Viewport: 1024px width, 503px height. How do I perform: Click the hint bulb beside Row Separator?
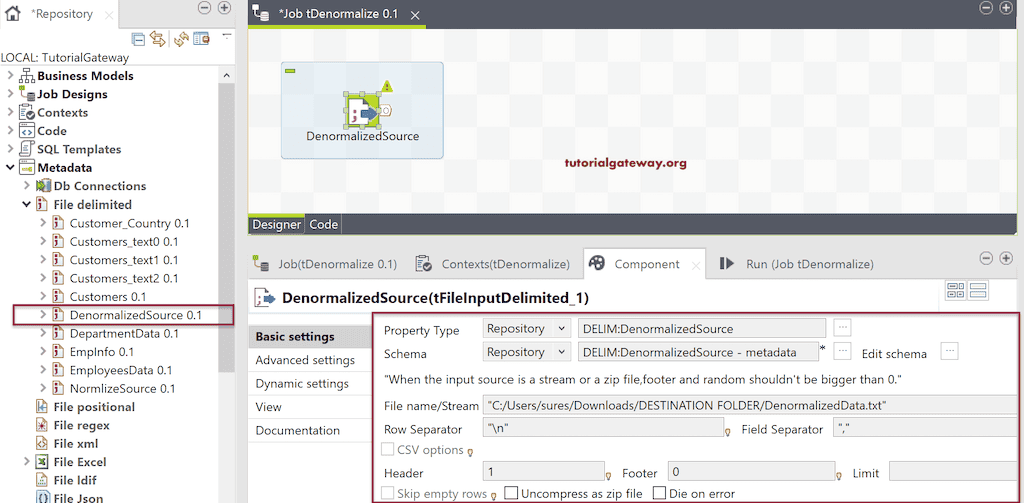[727, 432]
